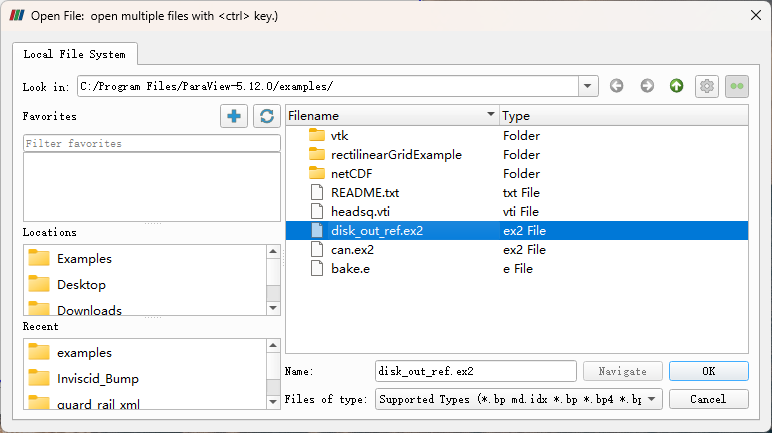Select the Local File System tab
This screenshot has width=772, height=433.
coord(76,54)
